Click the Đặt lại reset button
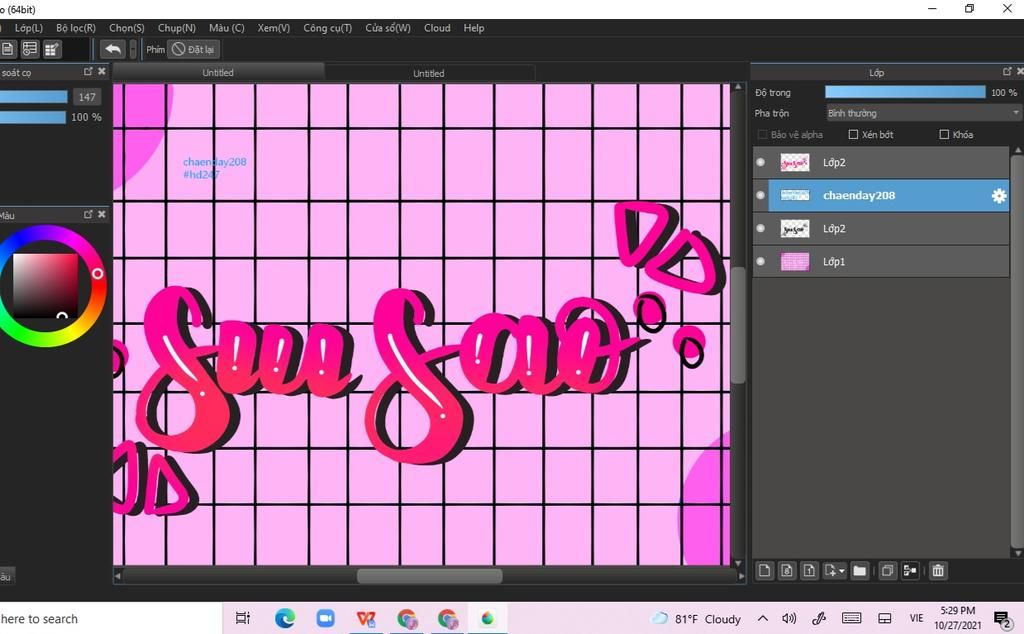Image resolution: width=1024 pixels, height=634 pixels. (x=193, y=49)
